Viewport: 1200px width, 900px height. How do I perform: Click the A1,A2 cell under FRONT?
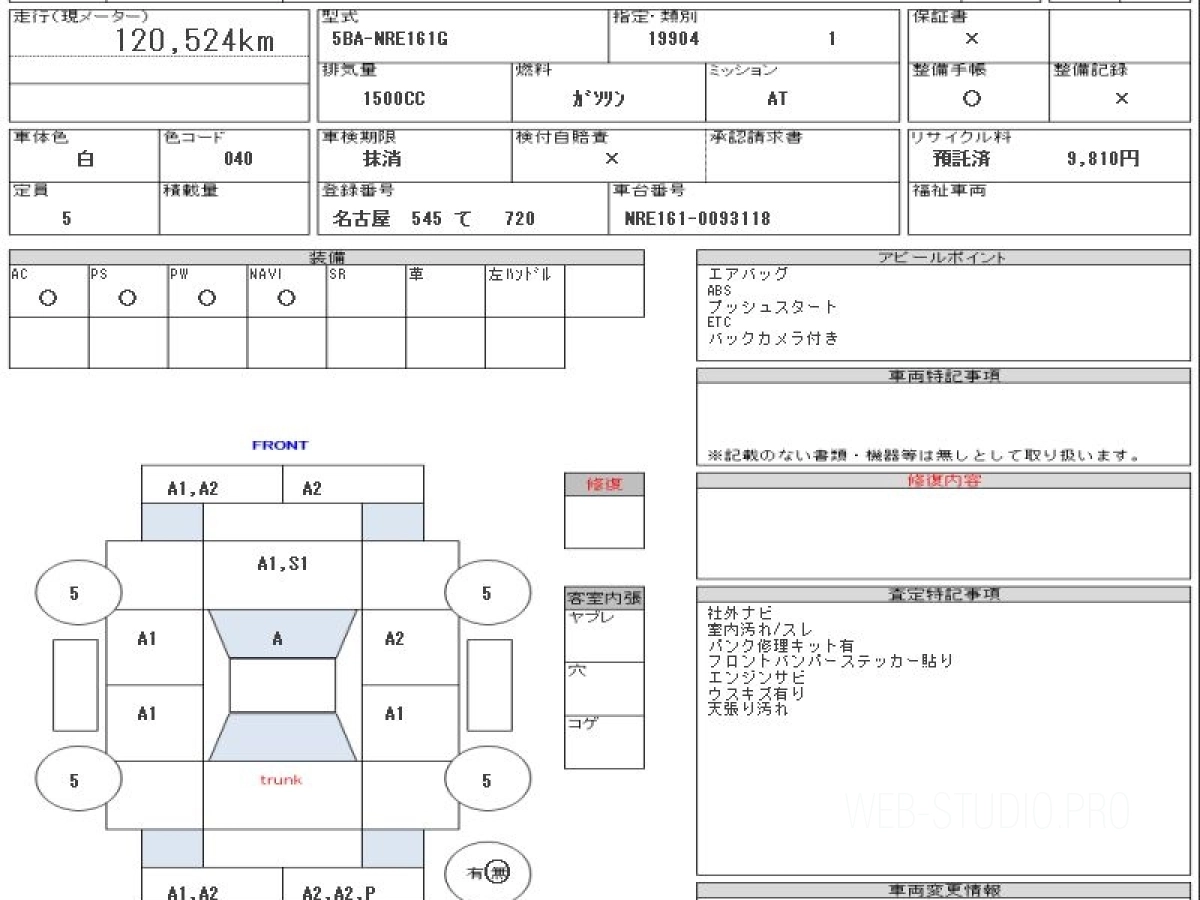coord(211,485)
